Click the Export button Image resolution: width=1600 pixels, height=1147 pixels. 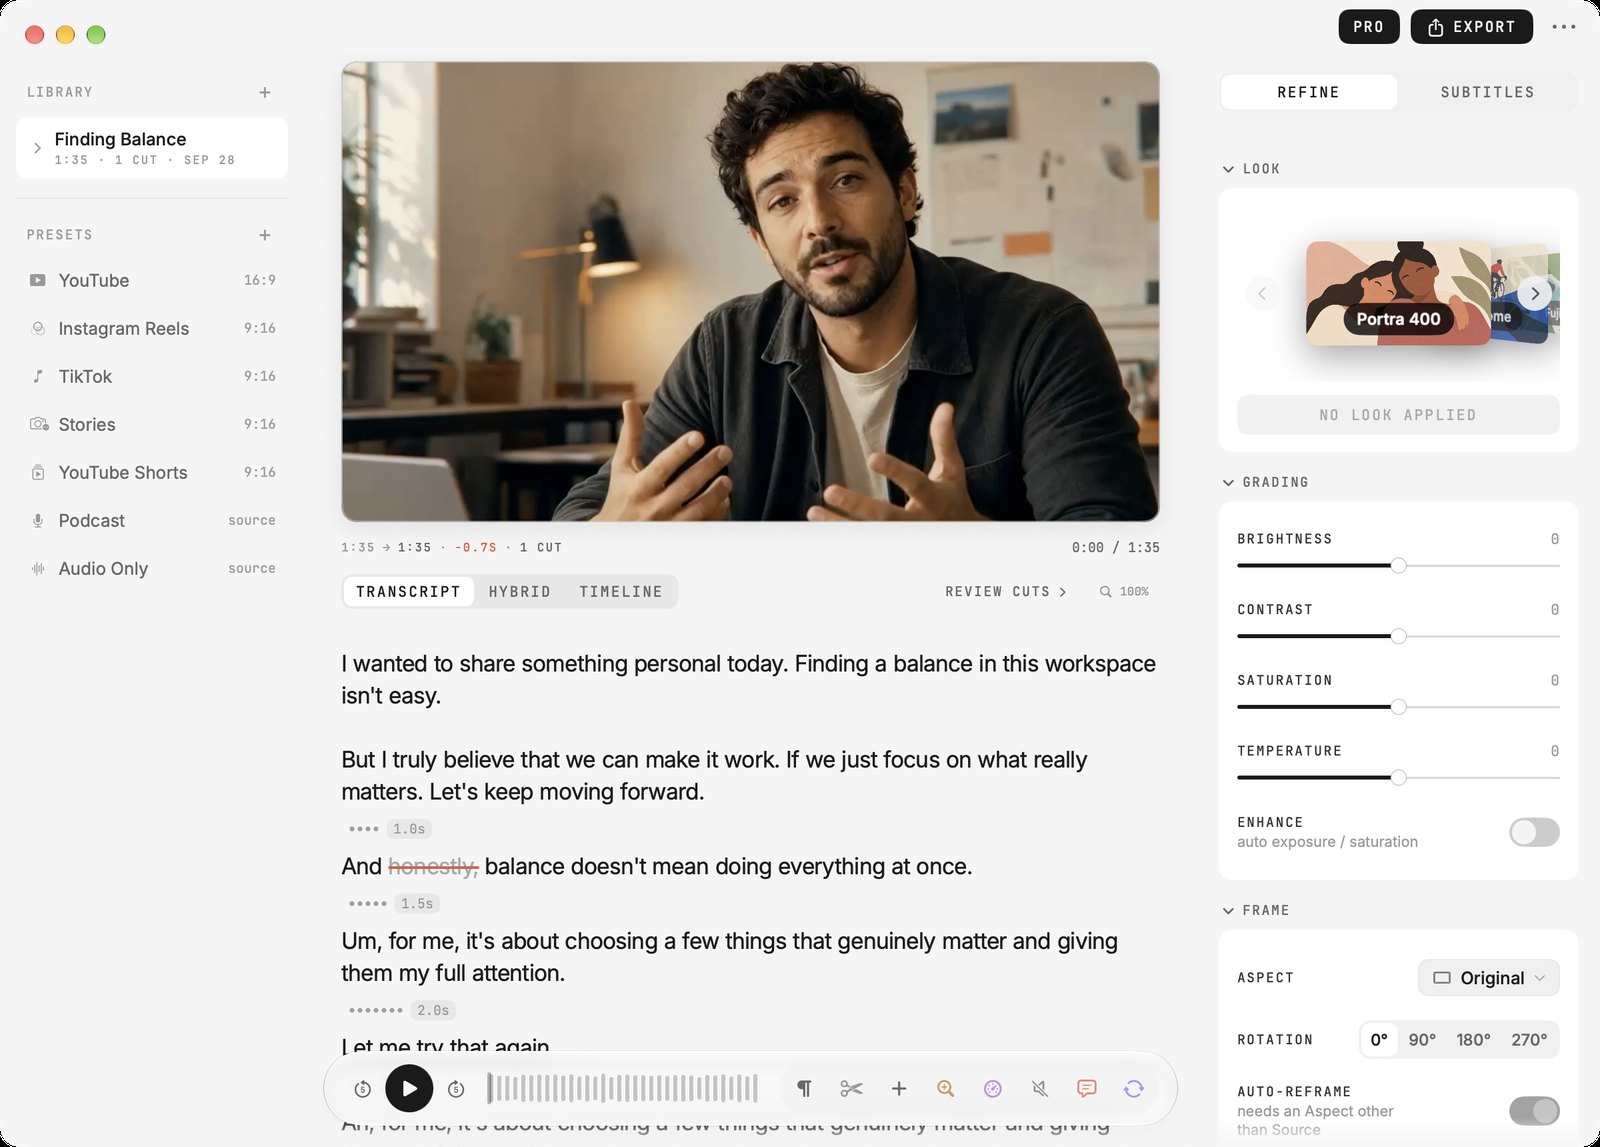tap(1471, 27)
